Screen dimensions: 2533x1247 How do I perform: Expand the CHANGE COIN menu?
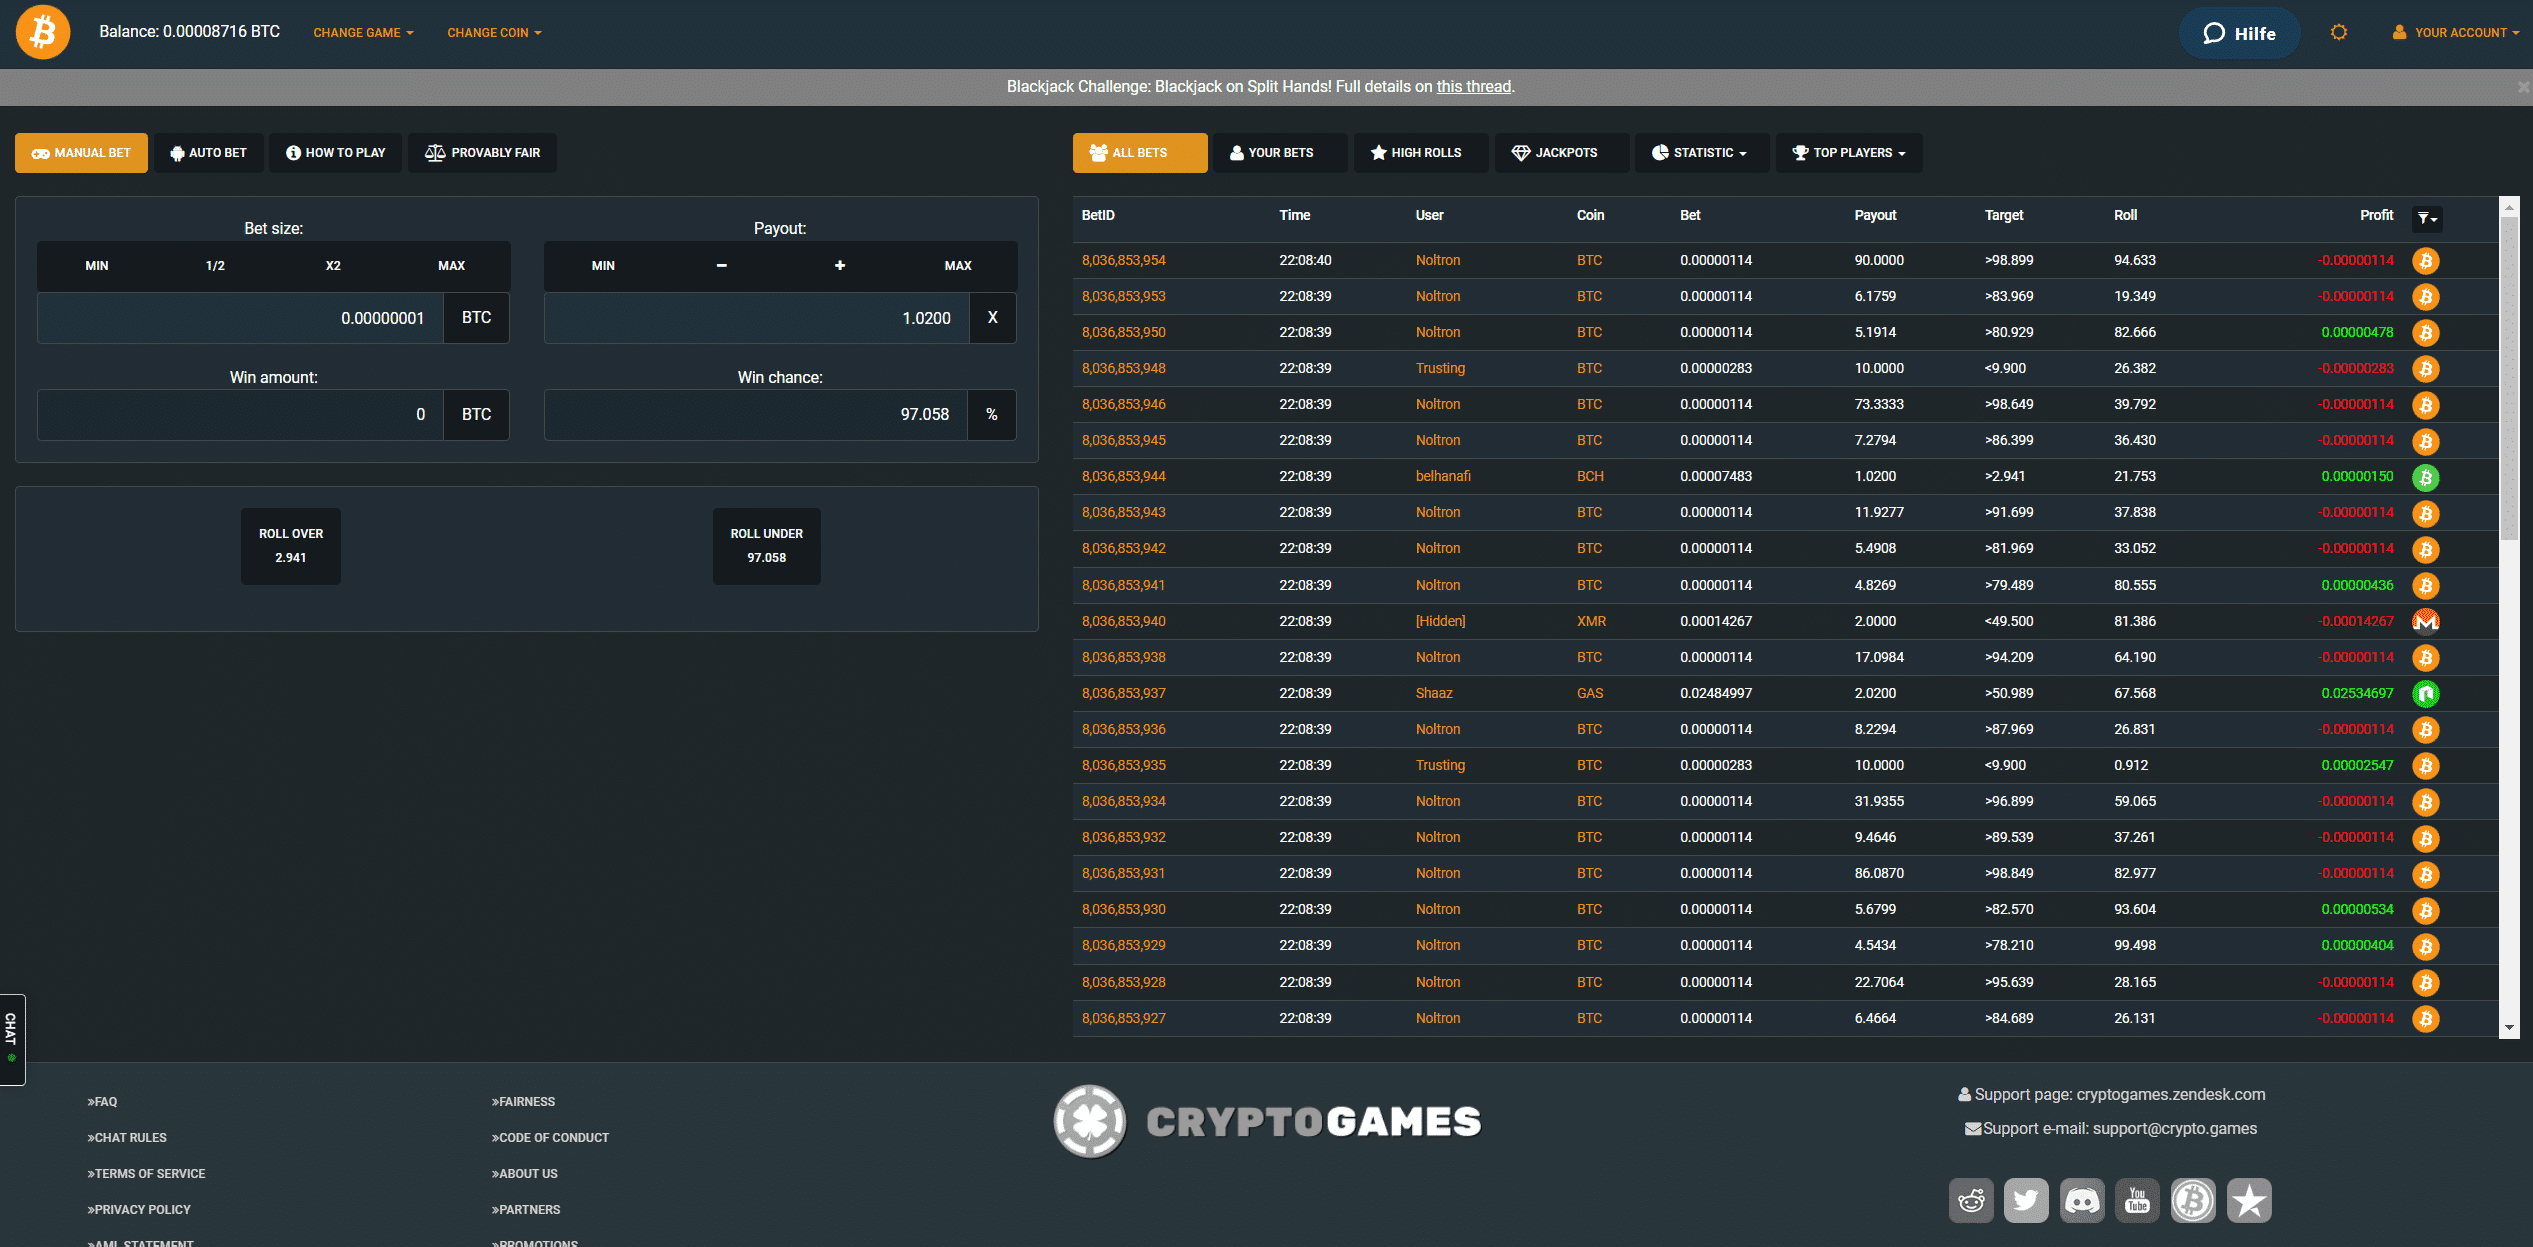494,33
